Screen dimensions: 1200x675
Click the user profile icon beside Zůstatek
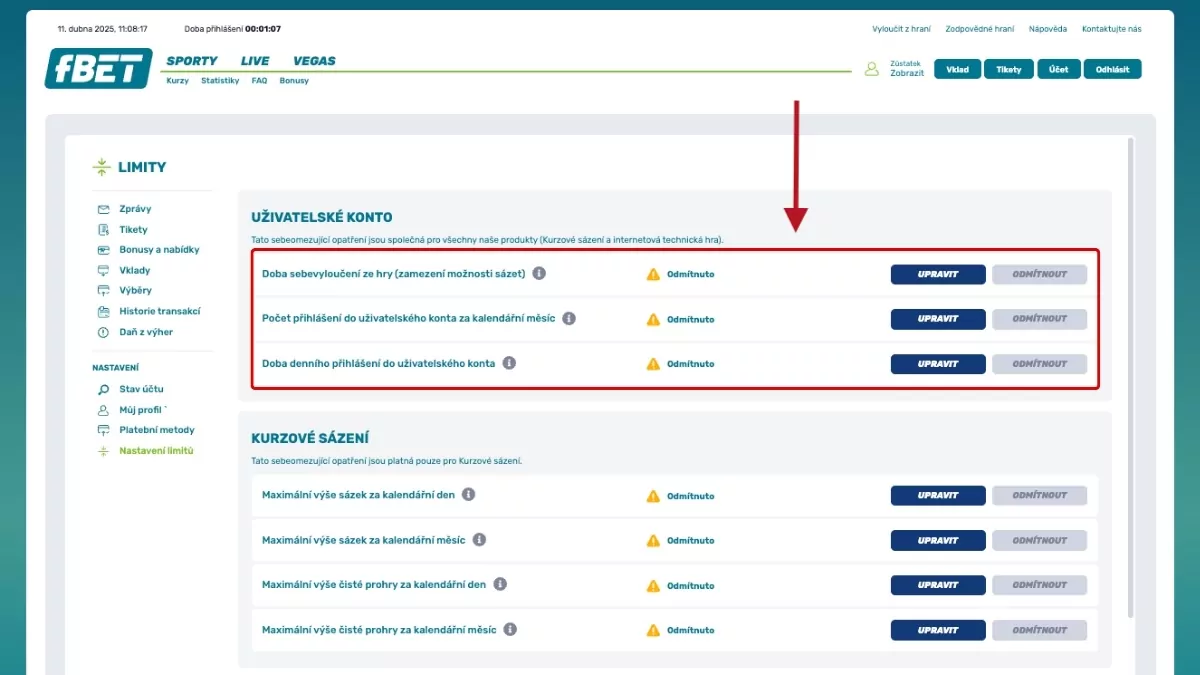pos(872,69)
